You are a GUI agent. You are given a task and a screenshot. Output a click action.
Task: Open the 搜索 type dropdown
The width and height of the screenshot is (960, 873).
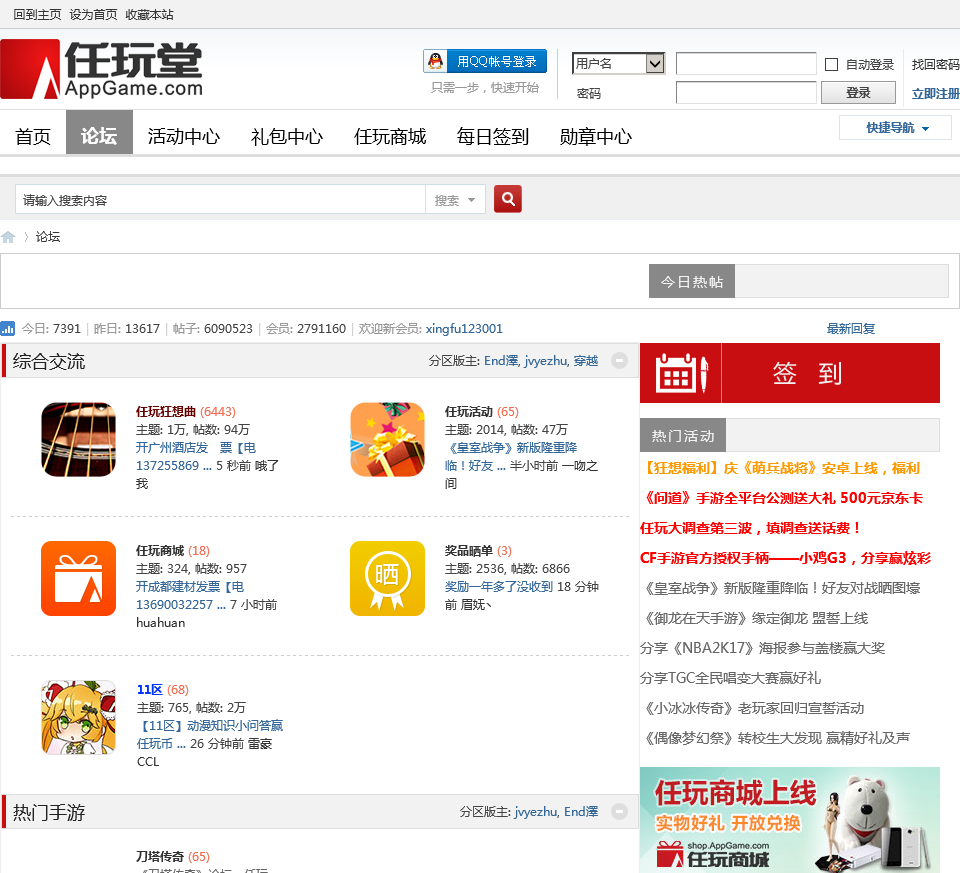coord(455,200)
